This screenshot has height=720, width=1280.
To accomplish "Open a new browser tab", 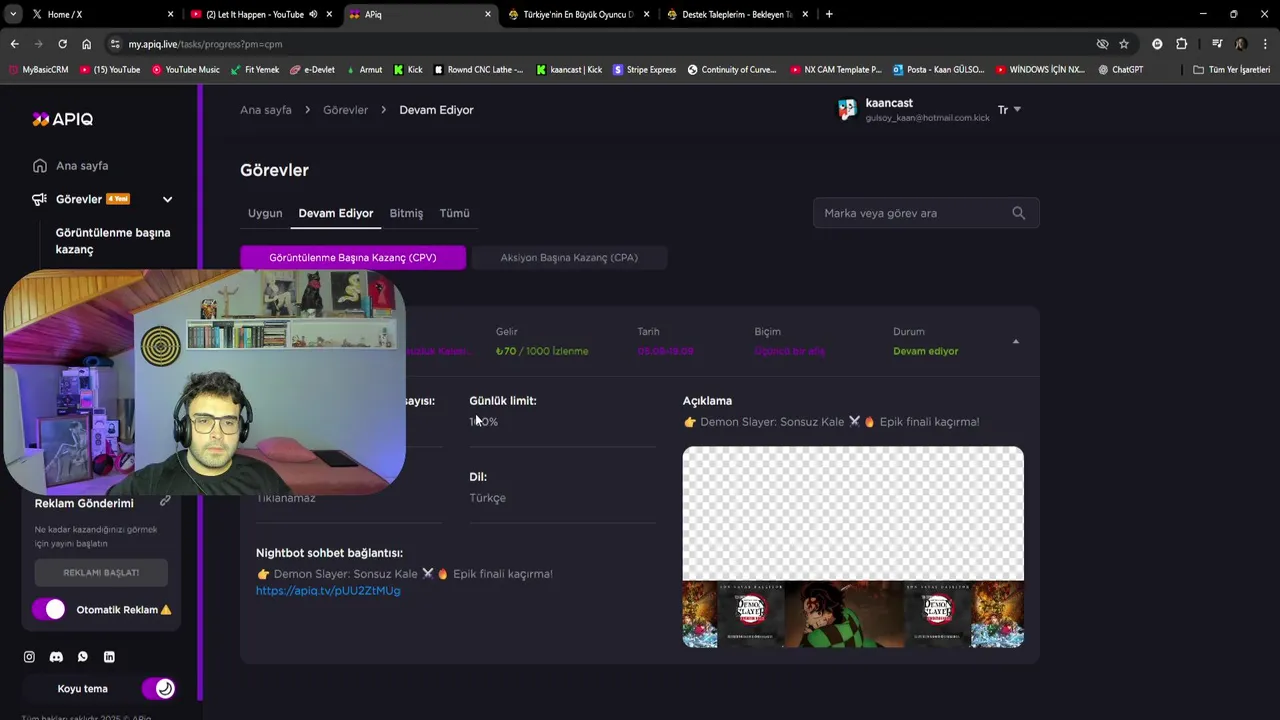I will click(829, 14).
